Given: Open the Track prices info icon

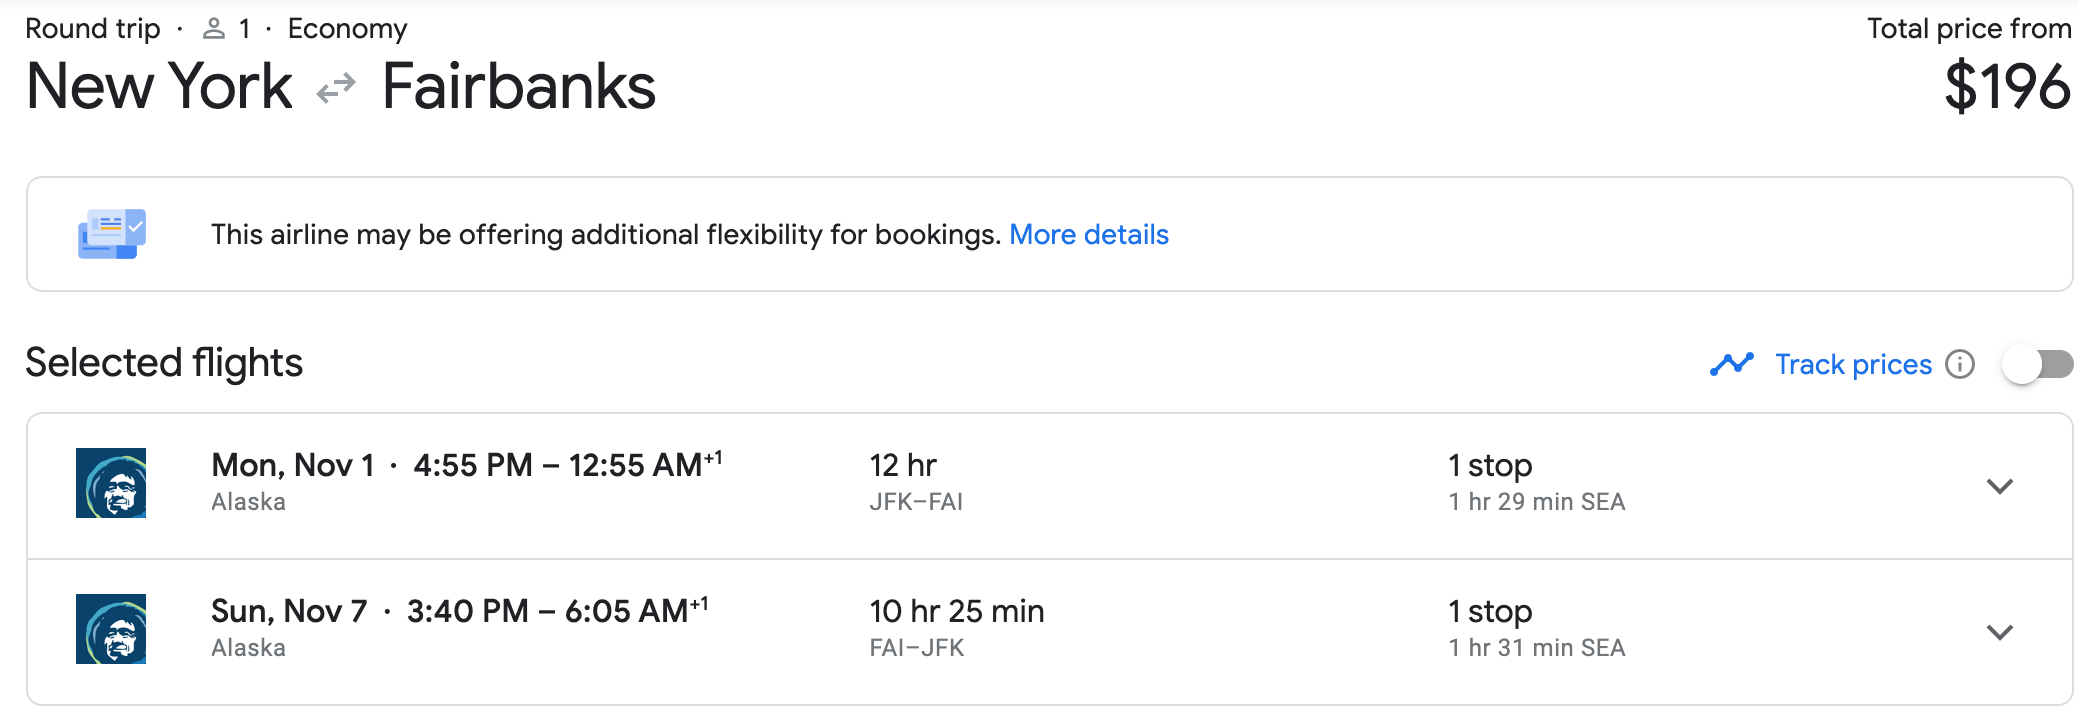Looking at the screenshot, I should pyautogui.click(x=1960, y=364).
